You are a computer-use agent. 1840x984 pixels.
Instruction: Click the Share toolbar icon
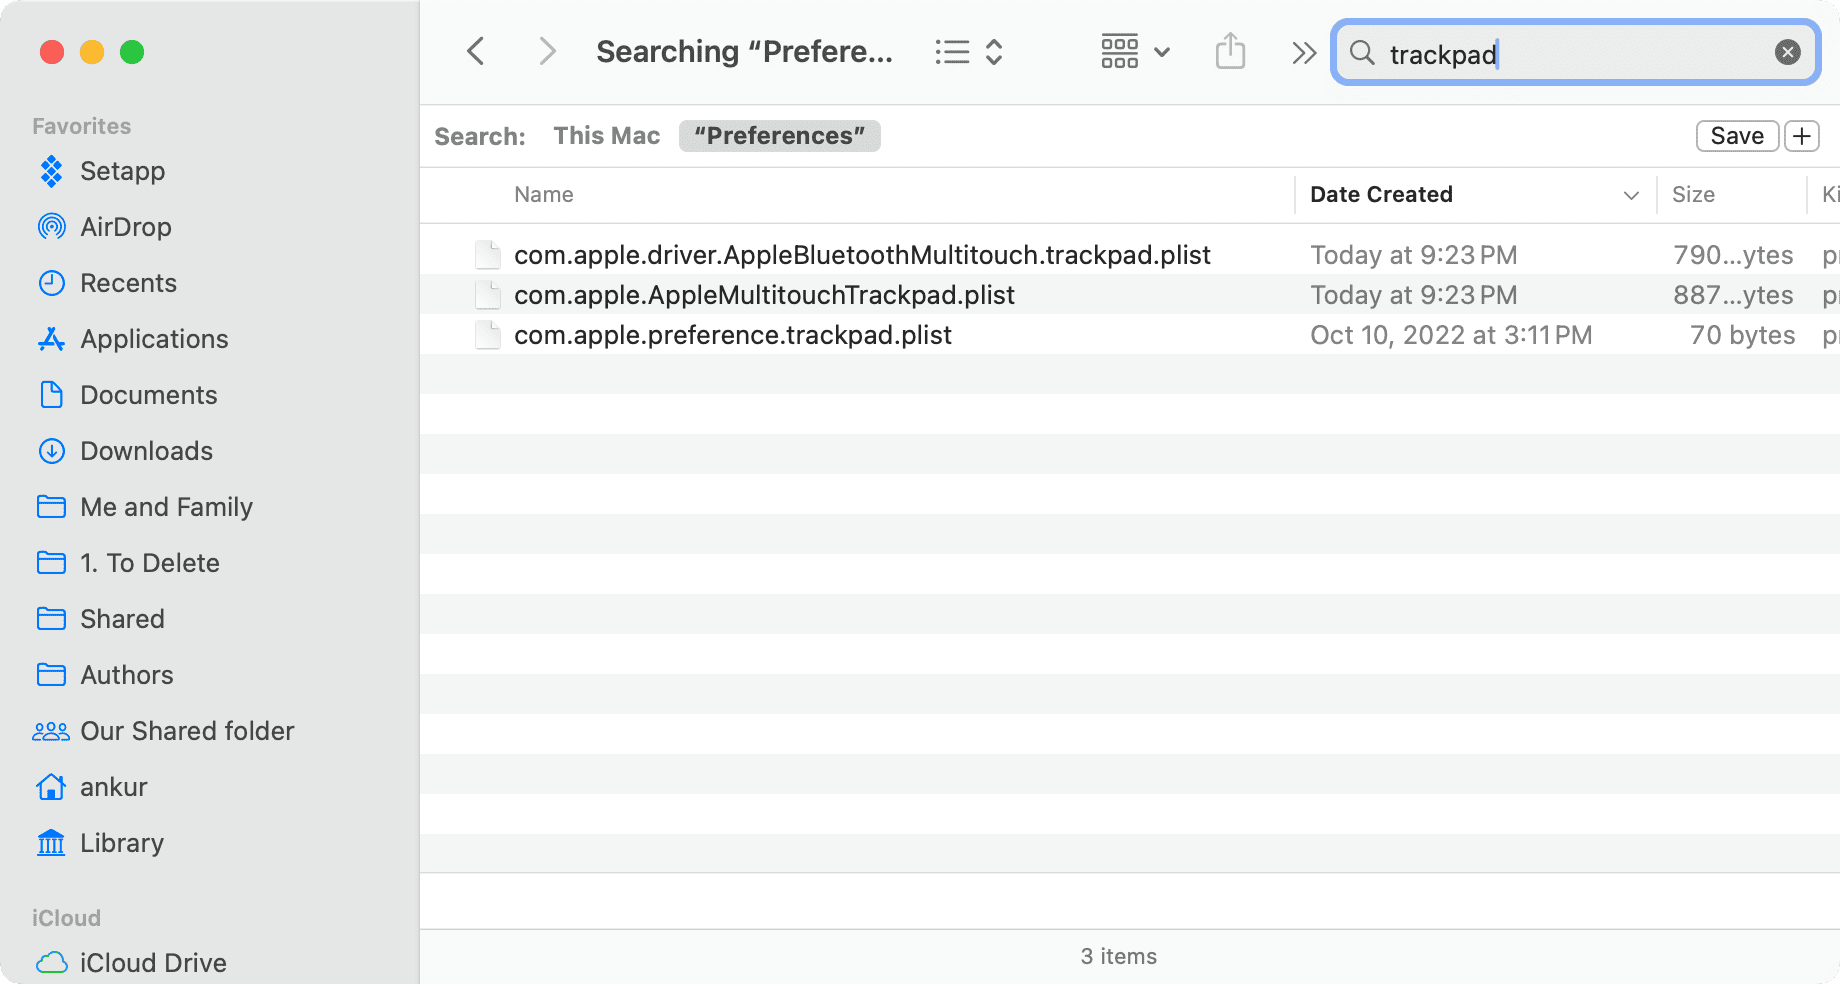(x=1230, y=51)
